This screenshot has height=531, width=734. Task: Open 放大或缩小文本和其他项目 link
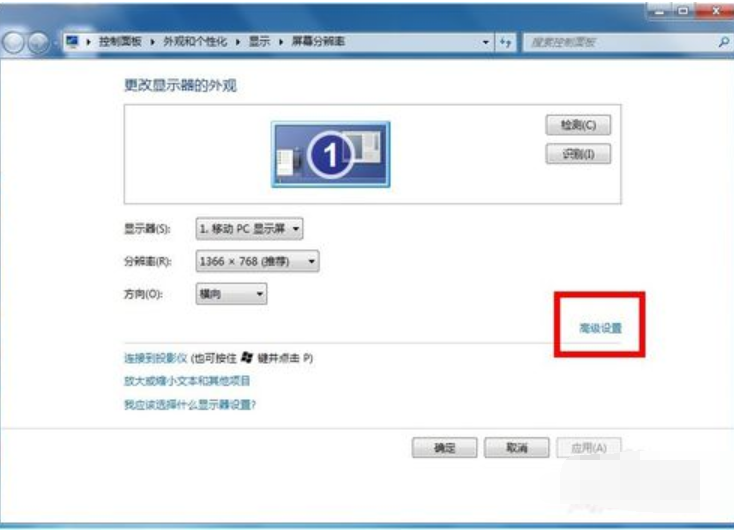click(x=187, y=381)
